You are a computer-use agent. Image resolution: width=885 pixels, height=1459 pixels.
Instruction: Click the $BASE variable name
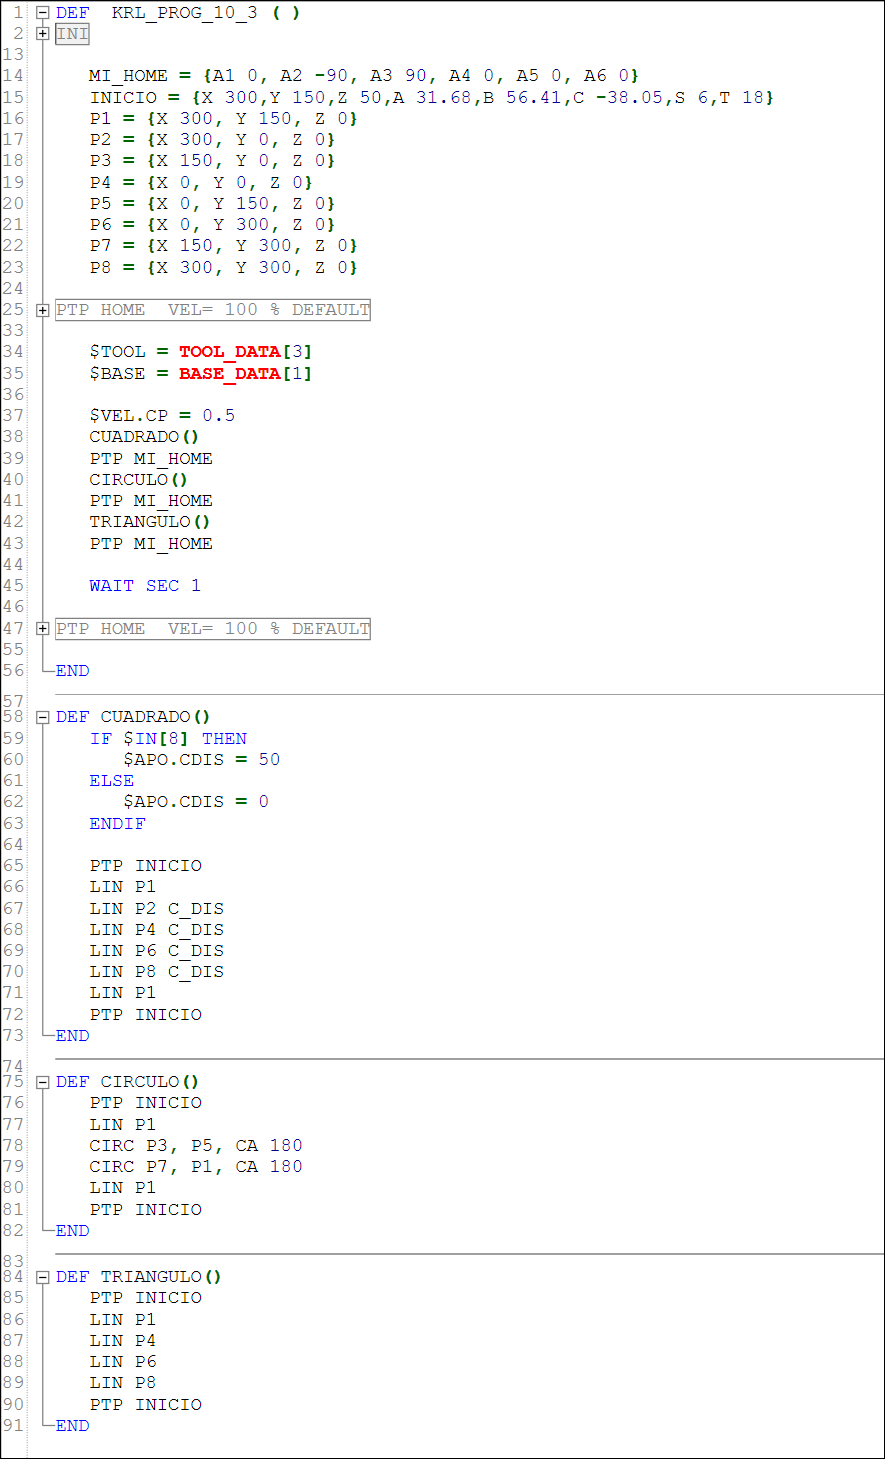pos(117,374)
